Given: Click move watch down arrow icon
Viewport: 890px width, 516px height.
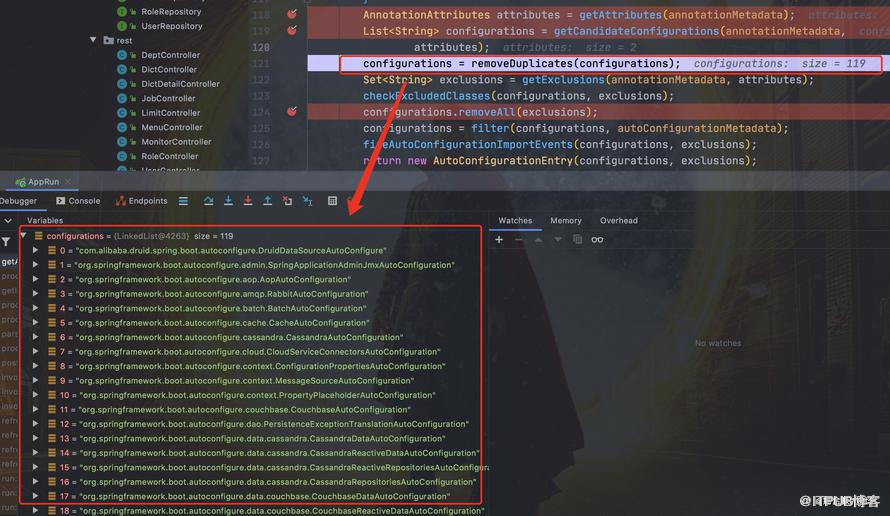Looking at the screenshot, I should point(558,240).
